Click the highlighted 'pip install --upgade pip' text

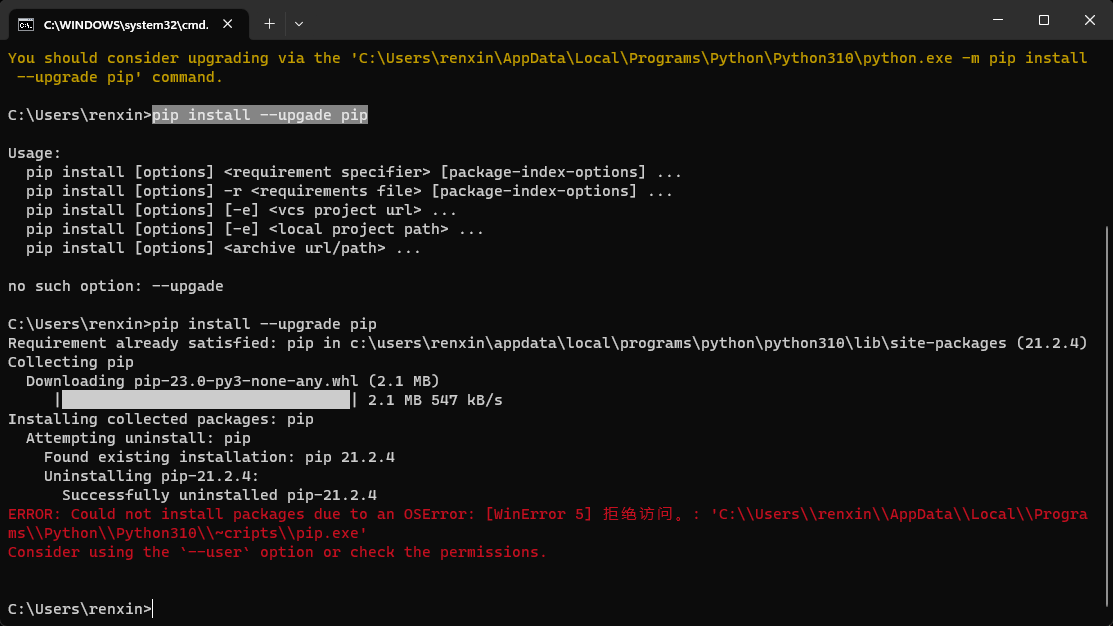[260, 115]
